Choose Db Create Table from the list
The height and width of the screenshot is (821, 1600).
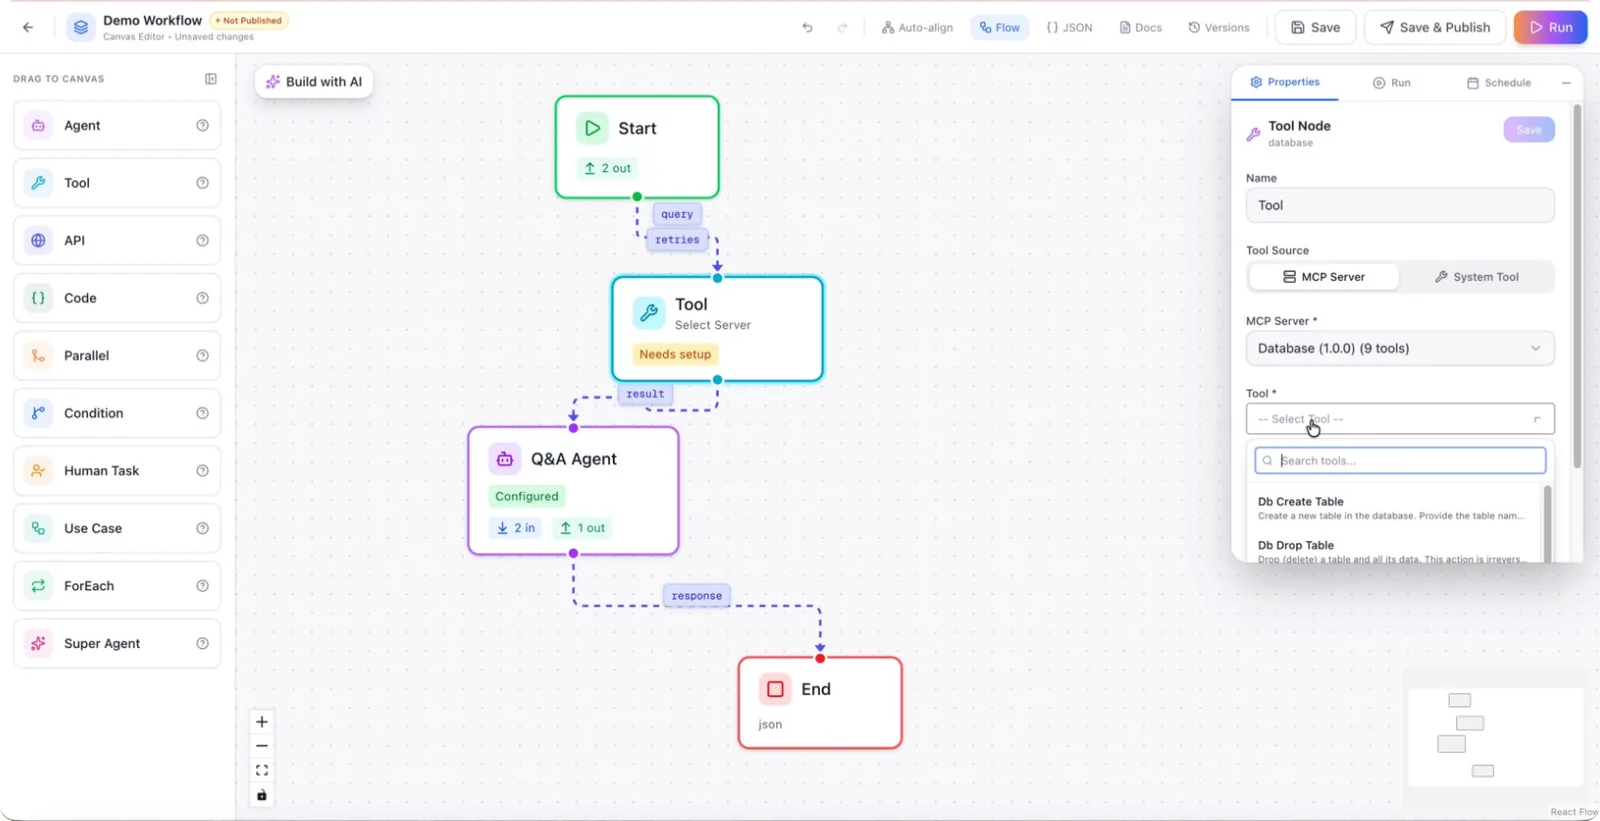click(1392, 508)
